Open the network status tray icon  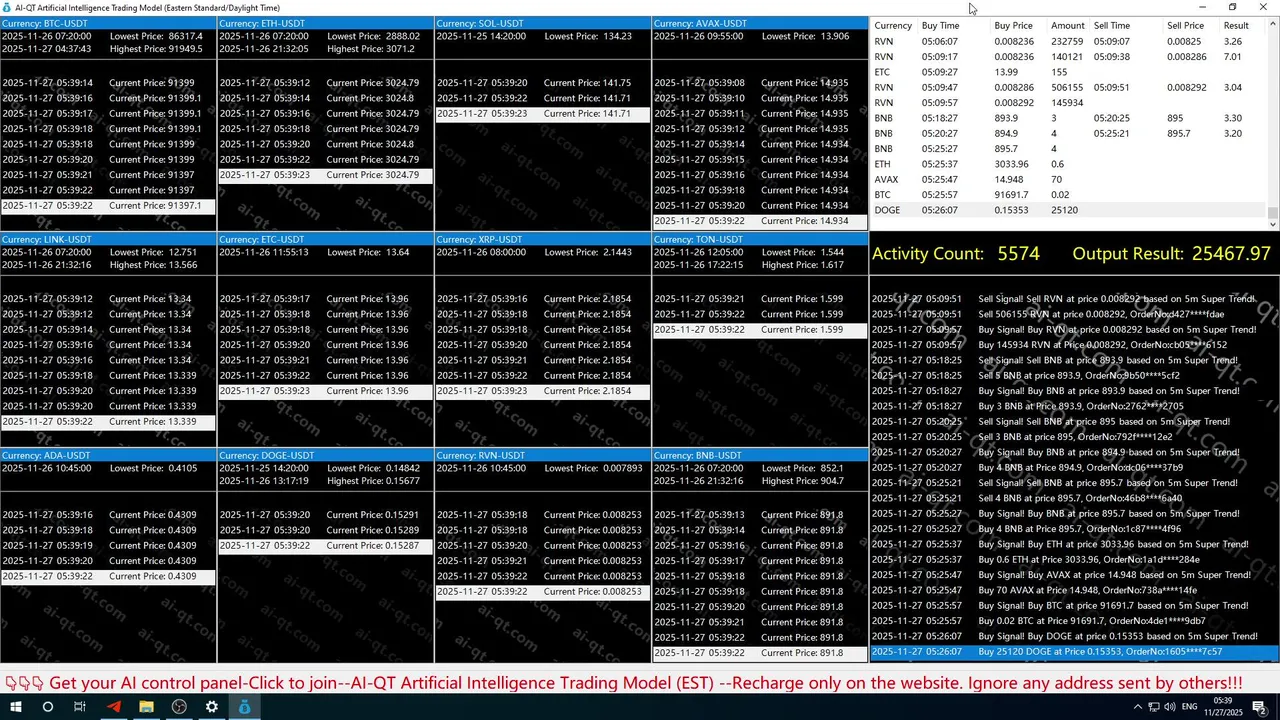pyautogui.click(x=1155, y=707)
